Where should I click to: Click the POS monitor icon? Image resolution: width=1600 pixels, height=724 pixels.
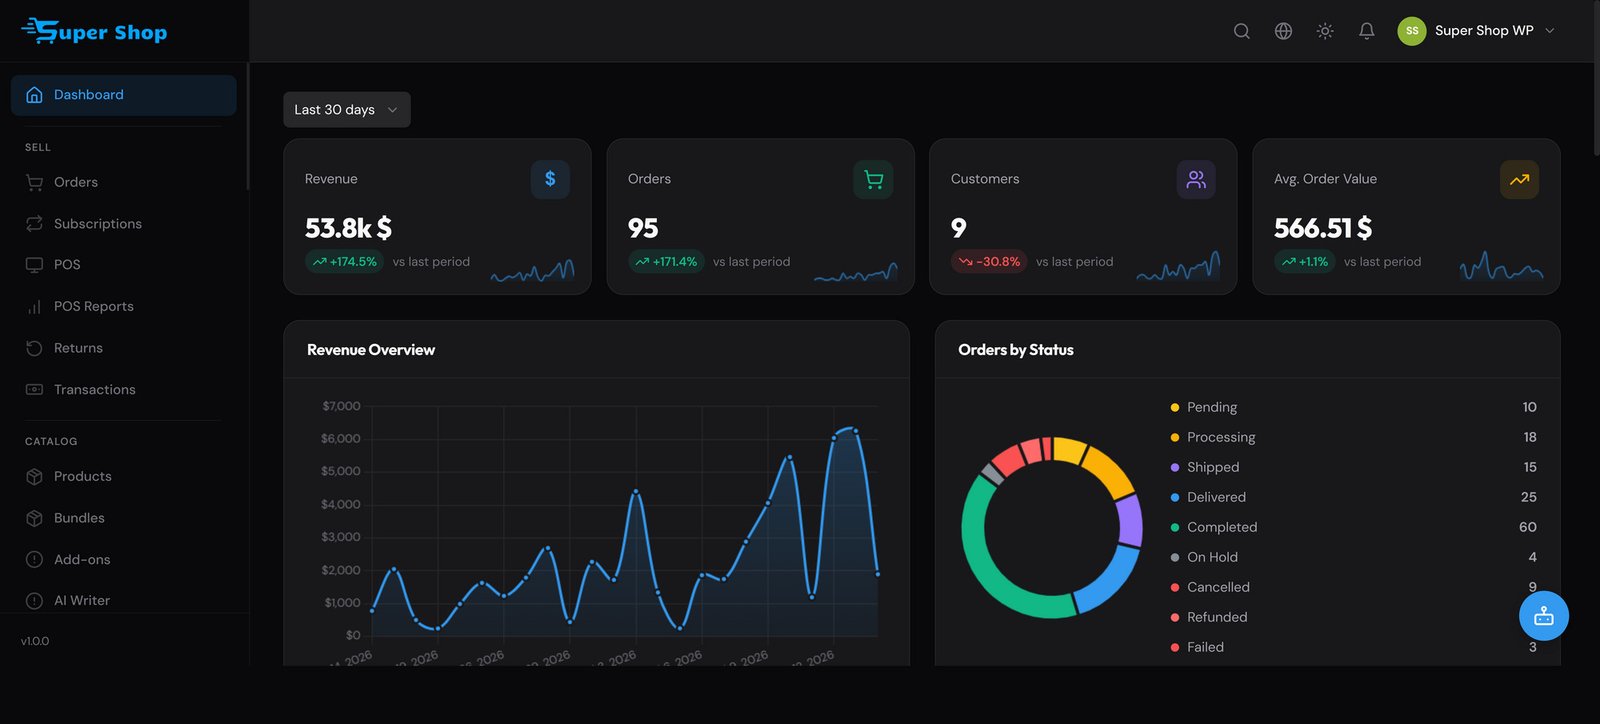click(34, 265)
